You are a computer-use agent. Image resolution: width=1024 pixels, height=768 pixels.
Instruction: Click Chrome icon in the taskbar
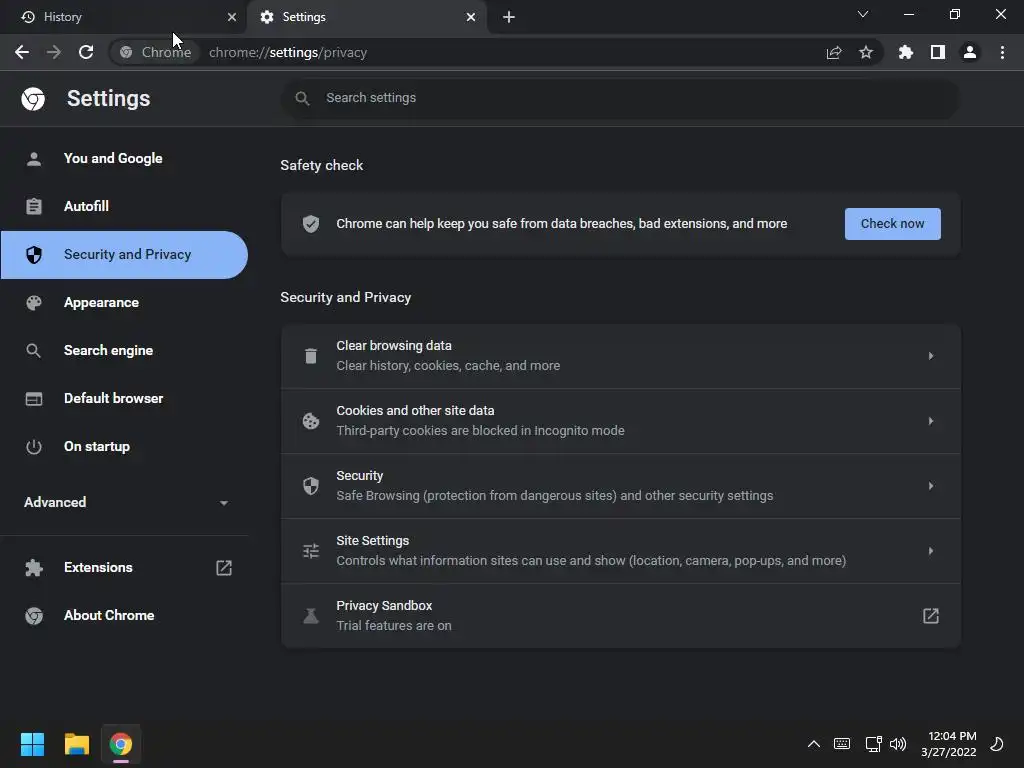pos(121,744)
